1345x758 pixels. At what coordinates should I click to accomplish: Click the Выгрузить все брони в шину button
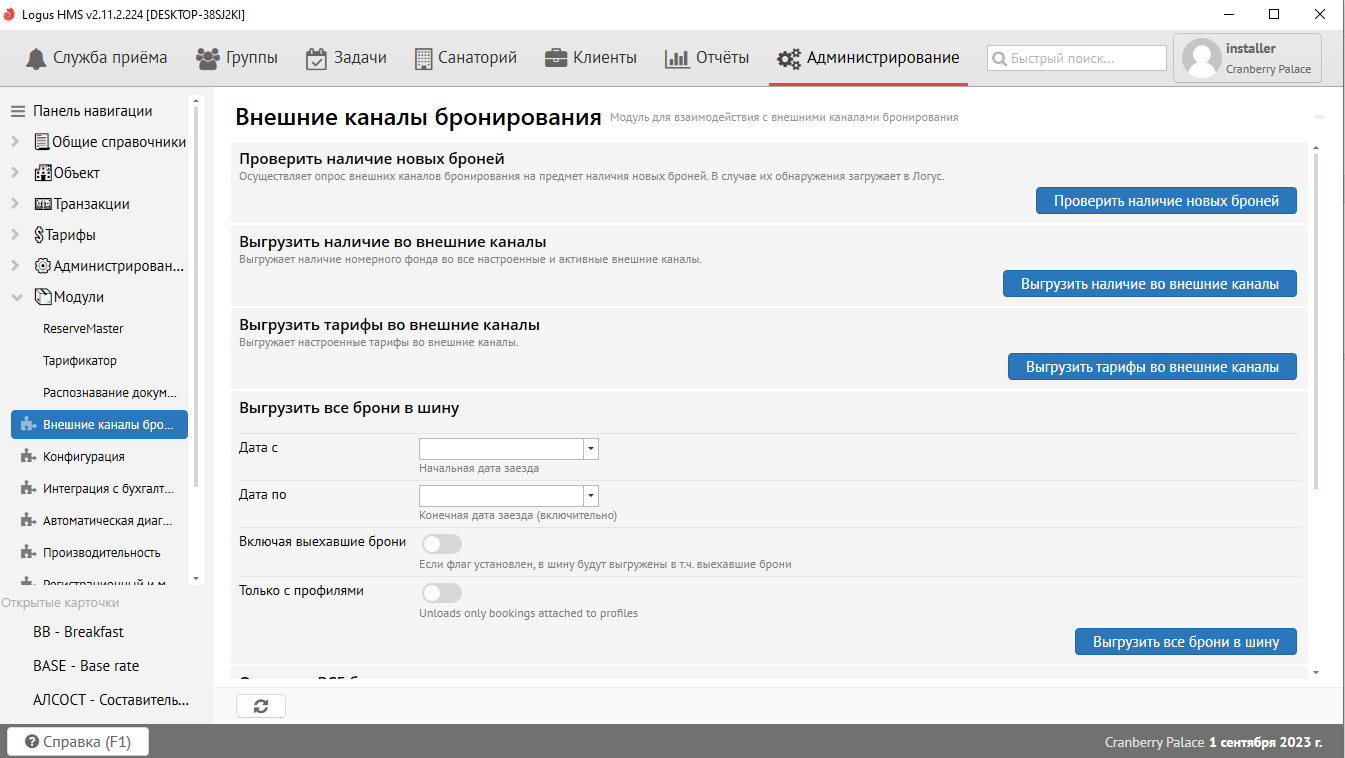click(x=1185, y=642)
